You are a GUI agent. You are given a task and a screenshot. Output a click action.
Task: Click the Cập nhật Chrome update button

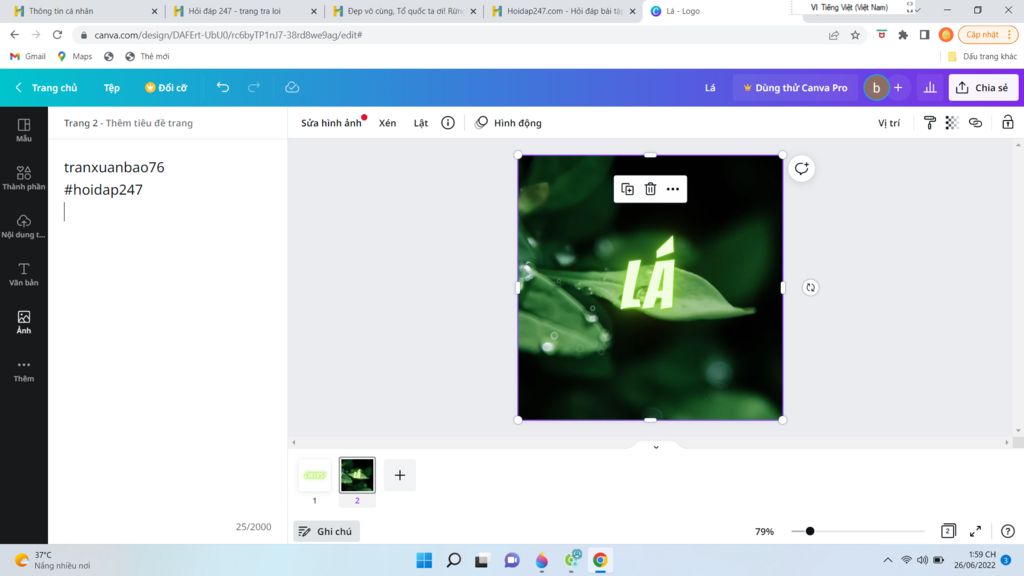point(987,35)
